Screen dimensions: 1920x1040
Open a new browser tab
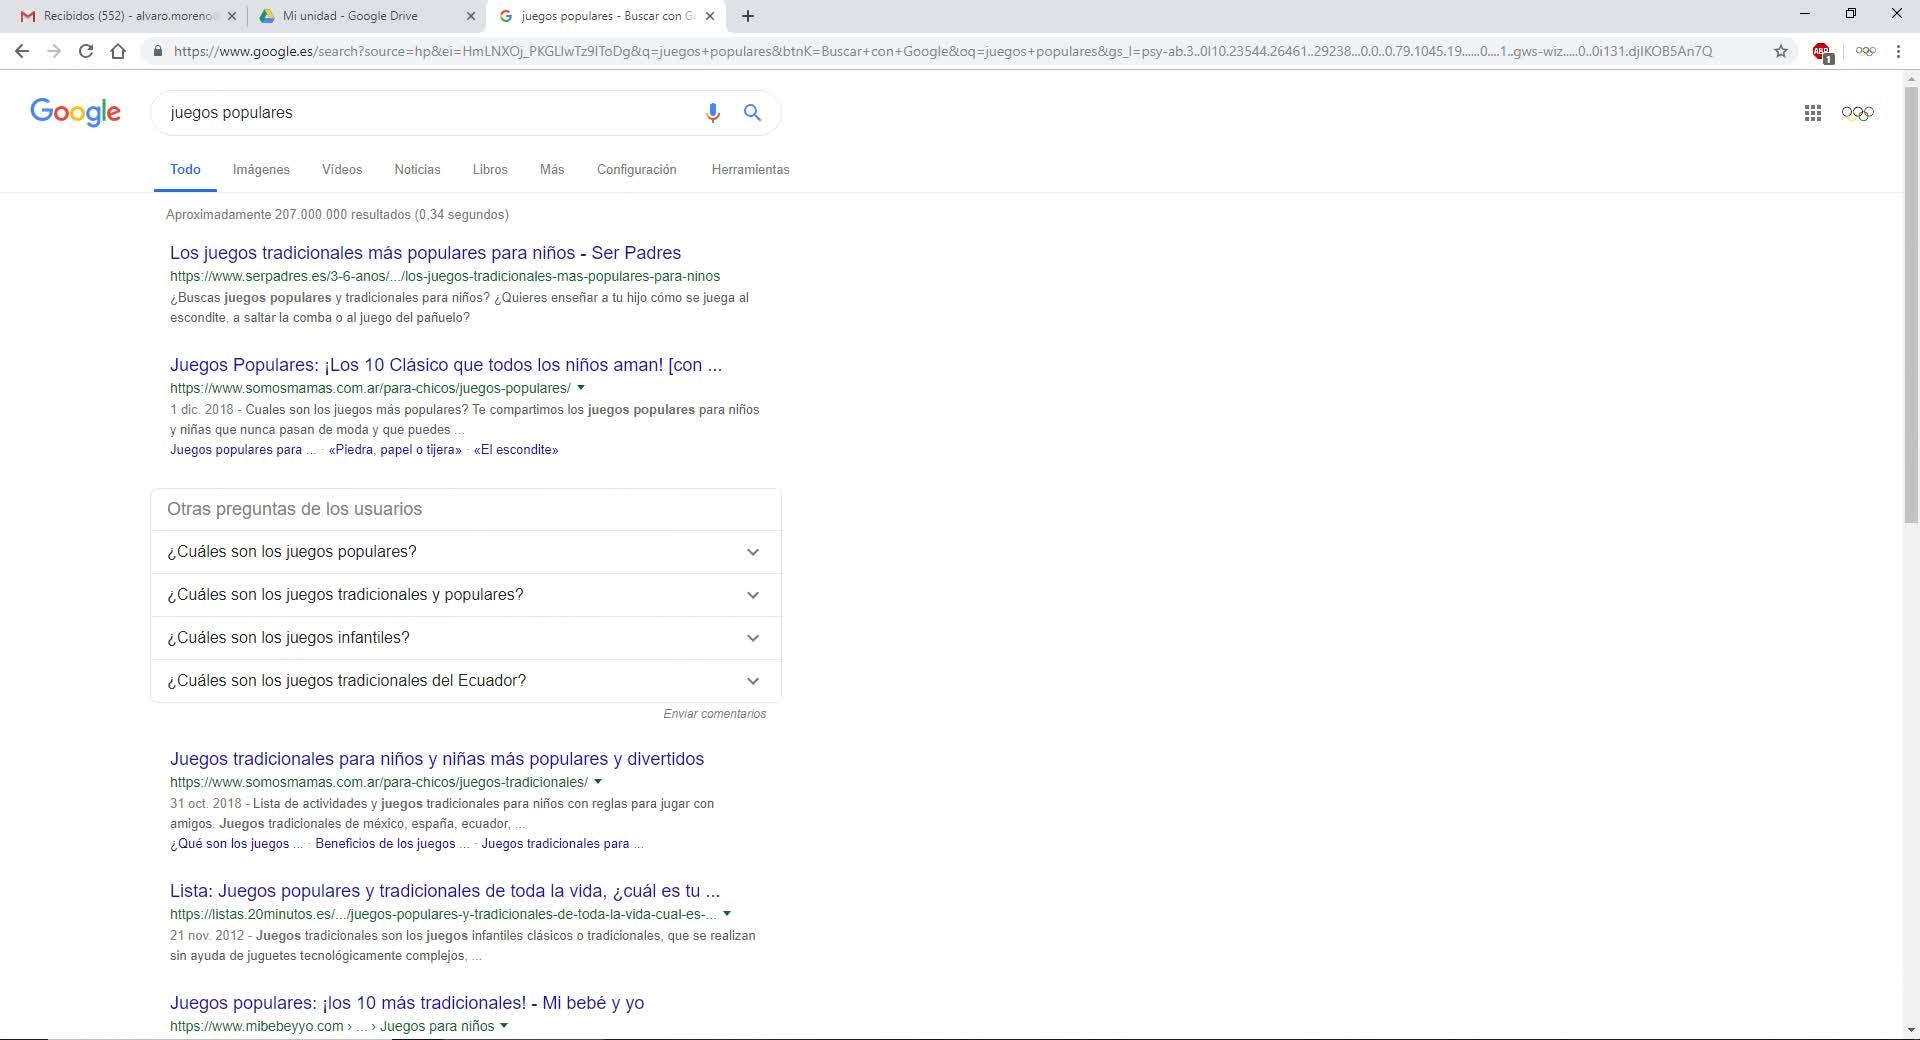pos(748,16)
